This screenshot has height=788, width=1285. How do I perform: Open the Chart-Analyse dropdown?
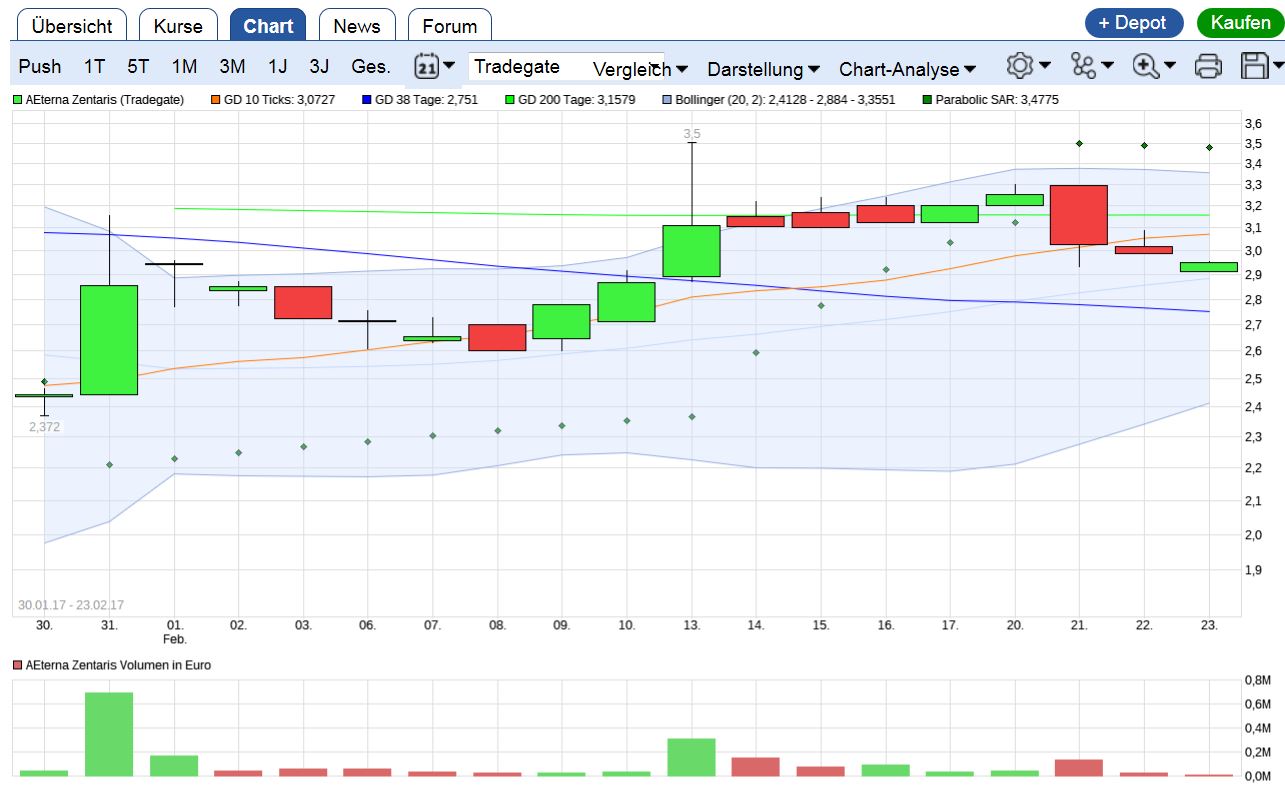(x=907, y=69)
